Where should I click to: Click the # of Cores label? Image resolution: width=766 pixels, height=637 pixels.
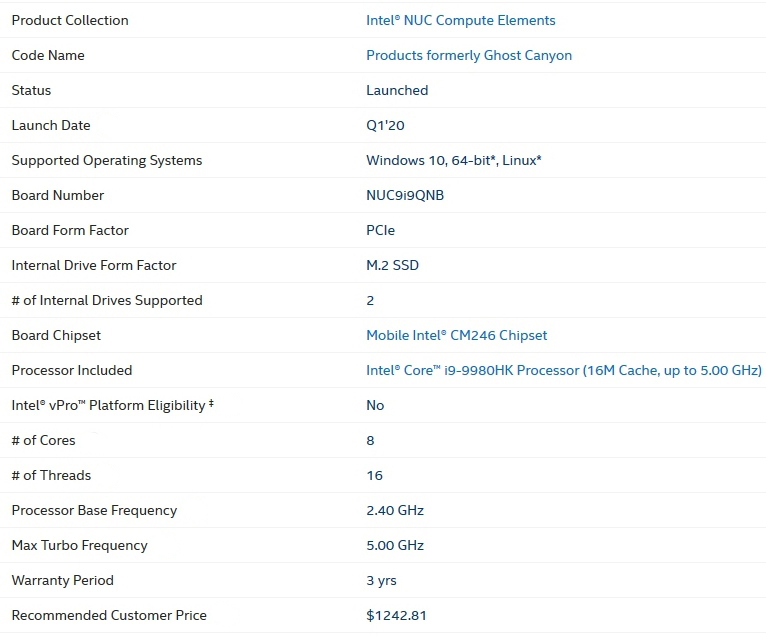43,441
